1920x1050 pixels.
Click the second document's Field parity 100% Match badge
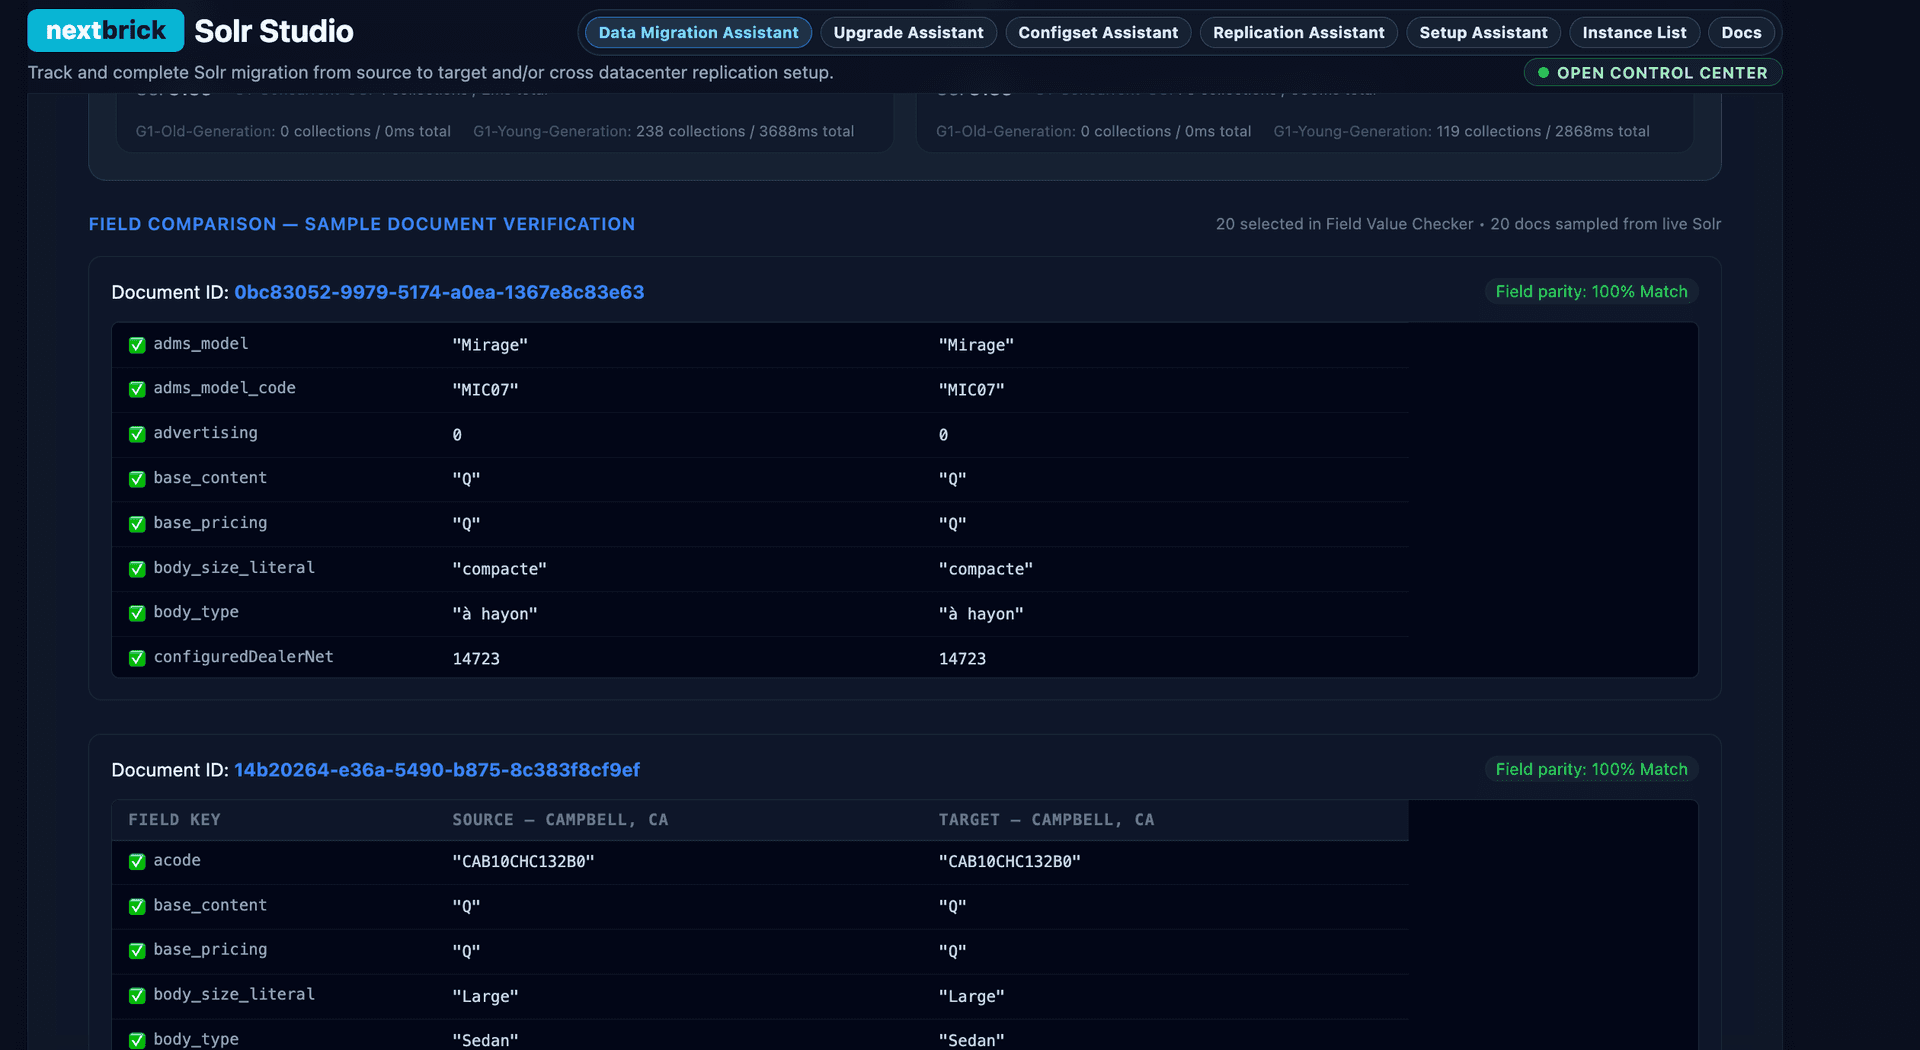(1591, 769)
